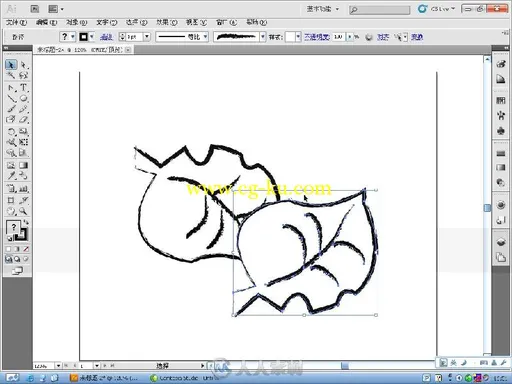This screenshot has height=384, width=512.
Task: Open the Arrange Documents dropdown
Action: (x=56, y=9)
